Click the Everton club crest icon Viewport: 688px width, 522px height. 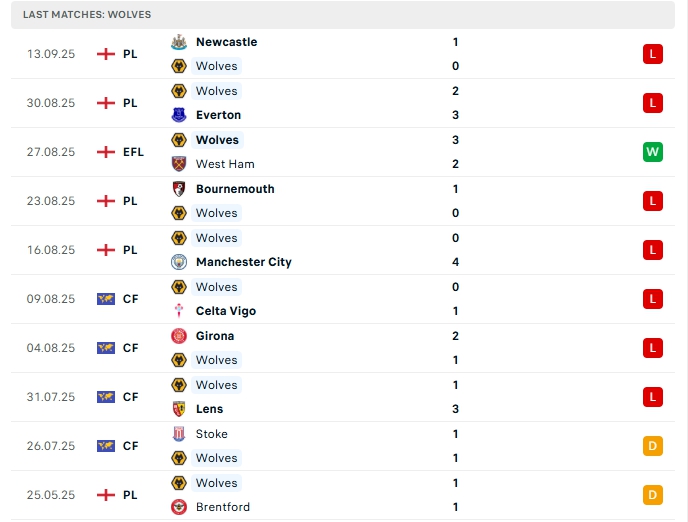point(180,115)
